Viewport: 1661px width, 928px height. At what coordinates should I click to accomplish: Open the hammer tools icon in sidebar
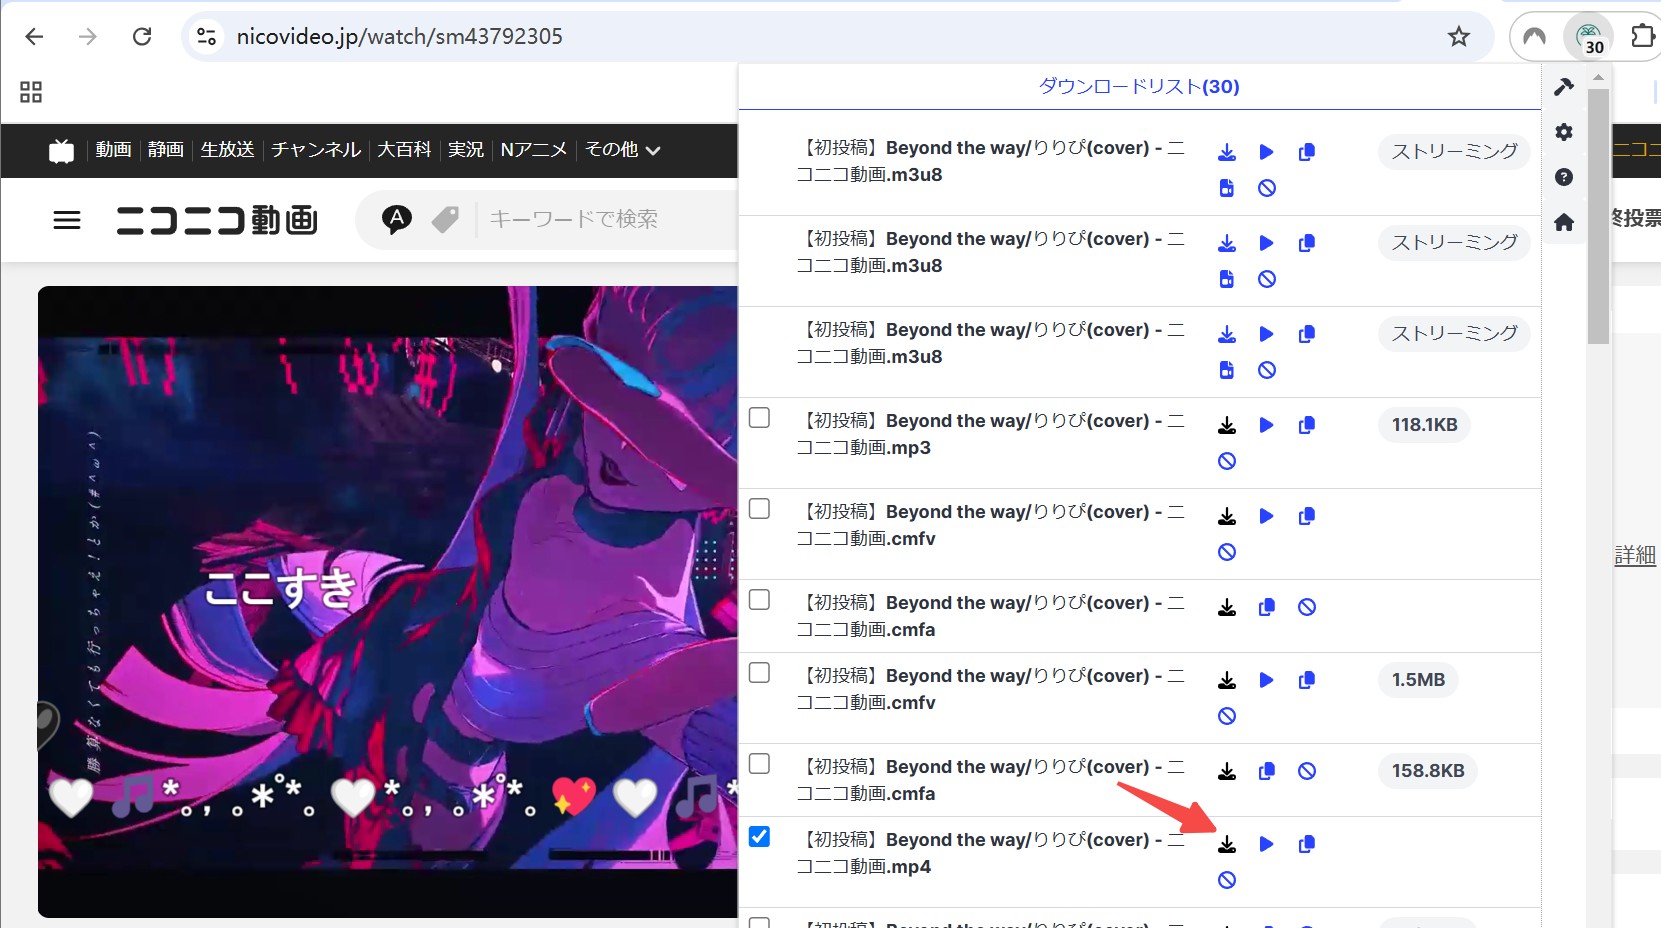[x=1564, y=87]
